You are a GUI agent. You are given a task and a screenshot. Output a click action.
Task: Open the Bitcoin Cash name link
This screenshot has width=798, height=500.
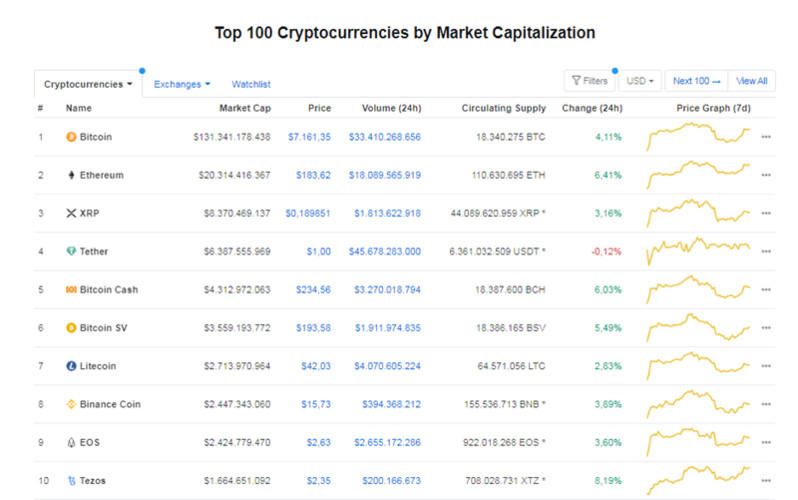(x=109, y=290)
